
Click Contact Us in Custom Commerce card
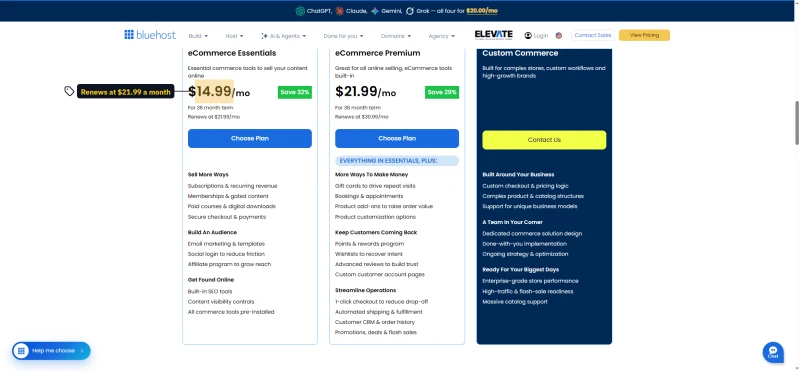tap(544, 140)
